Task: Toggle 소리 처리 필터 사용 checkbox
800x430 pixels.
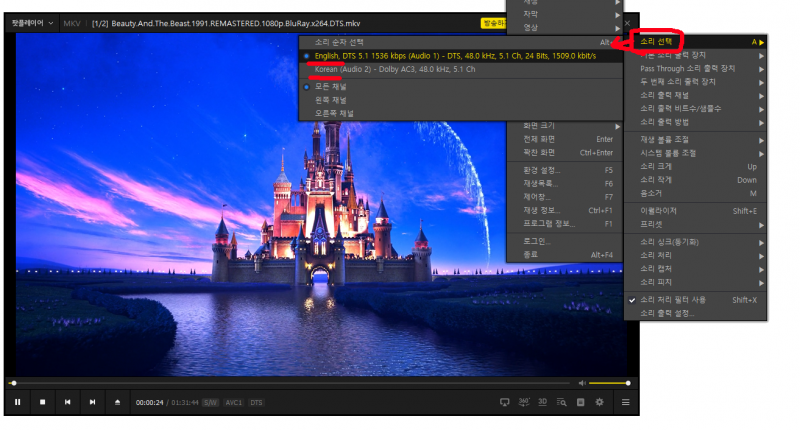Action: (695, 300)
